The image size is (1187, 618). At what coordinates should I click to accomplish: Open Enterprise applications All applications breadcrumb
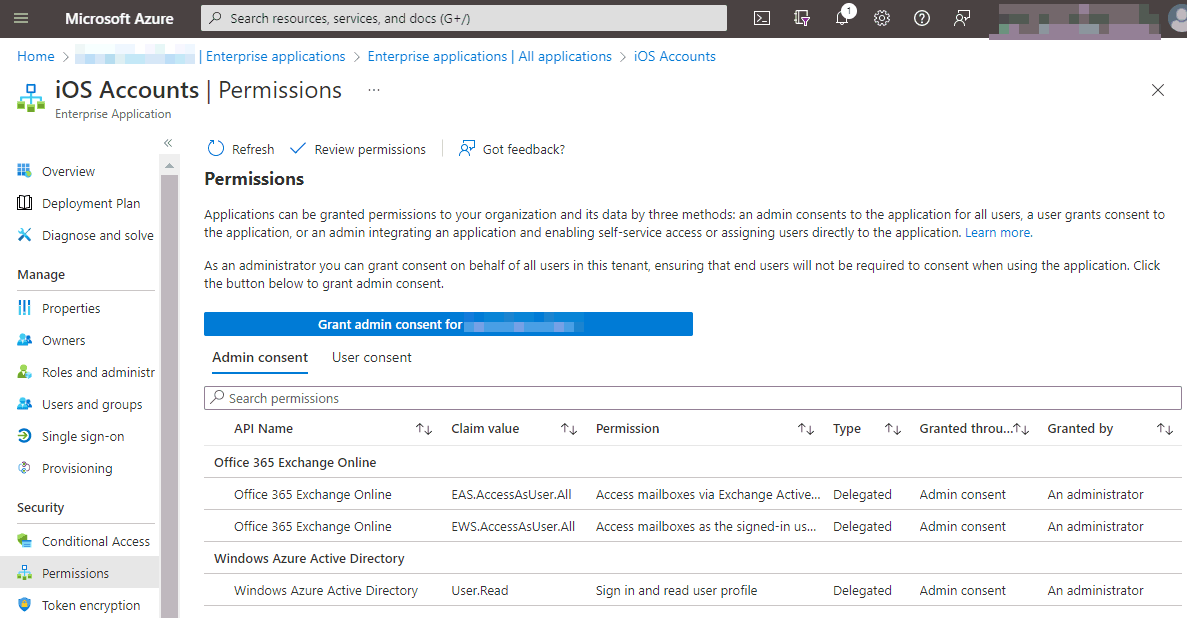(489, 56)
